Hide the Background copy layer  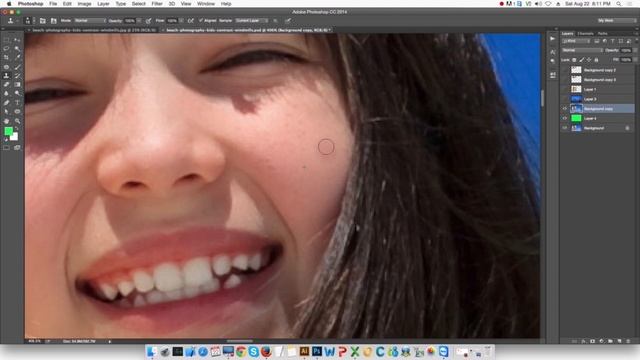[565, 109]
